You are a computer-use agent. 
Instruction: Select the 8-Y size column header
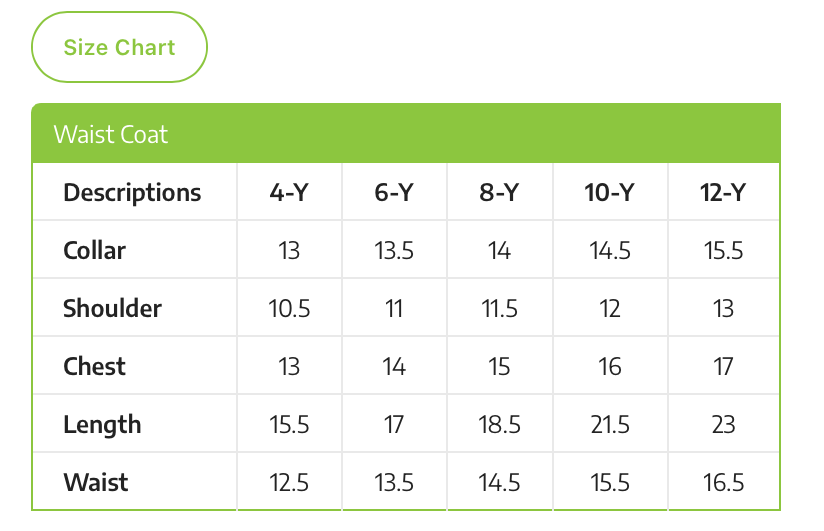point(499,192)
